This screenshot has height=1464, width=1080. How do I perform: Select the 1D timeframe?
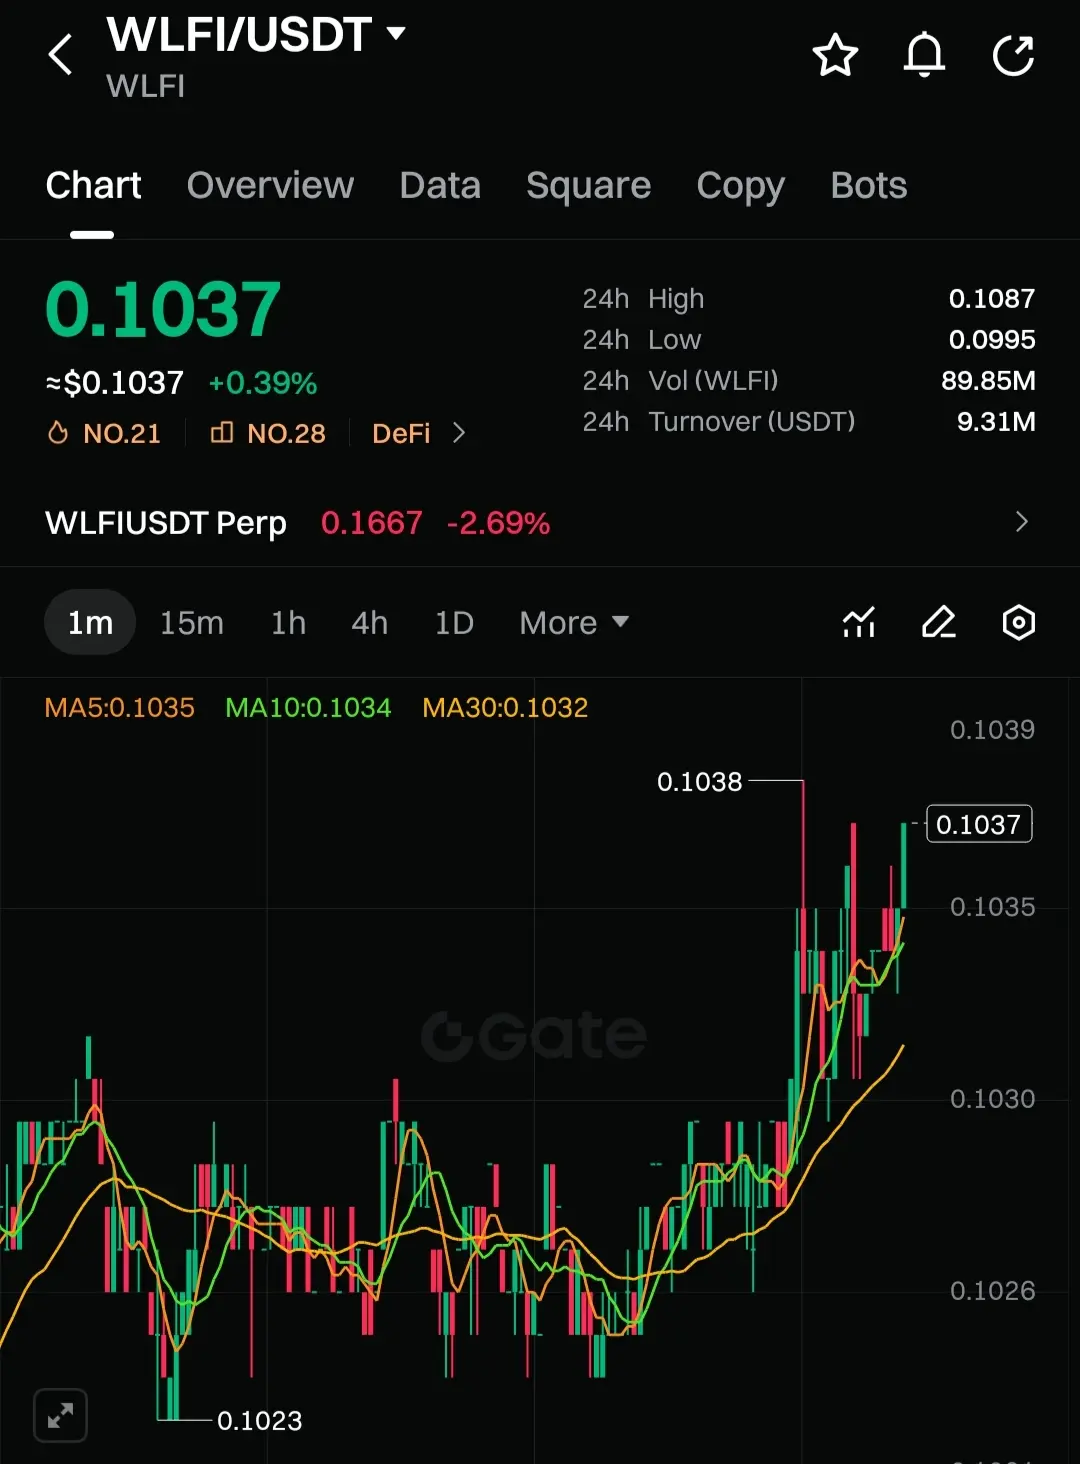tap(454, 623)
